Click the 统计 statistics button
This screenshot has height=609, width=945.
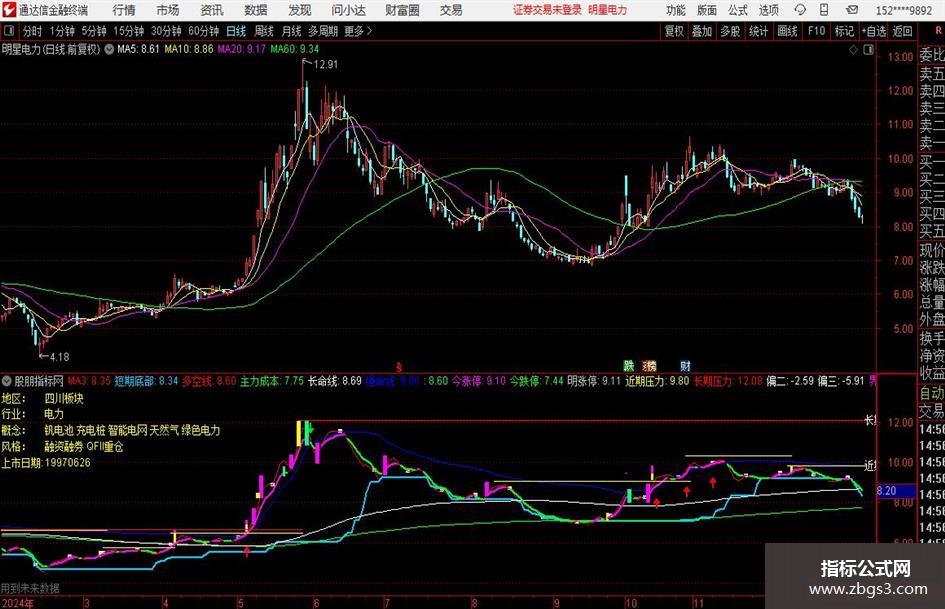(758, 31)
